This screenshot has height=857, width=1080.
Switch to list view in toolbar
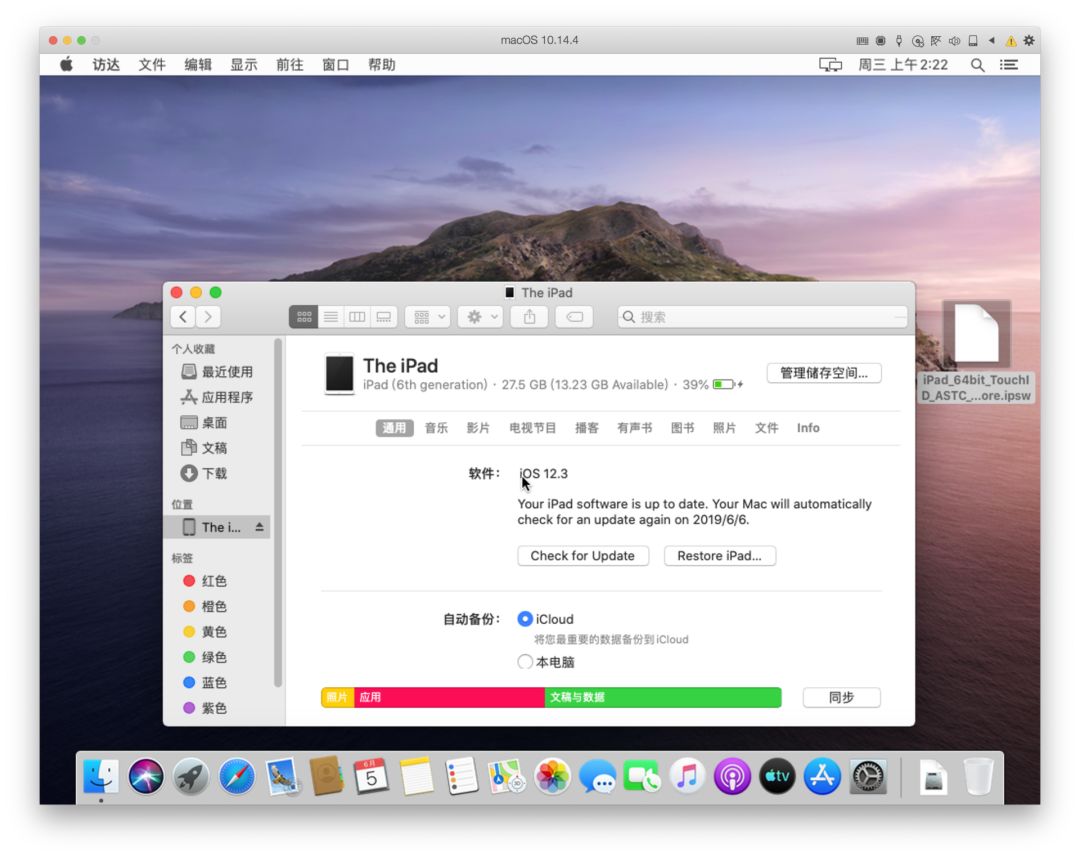click(x=330, y=316)
